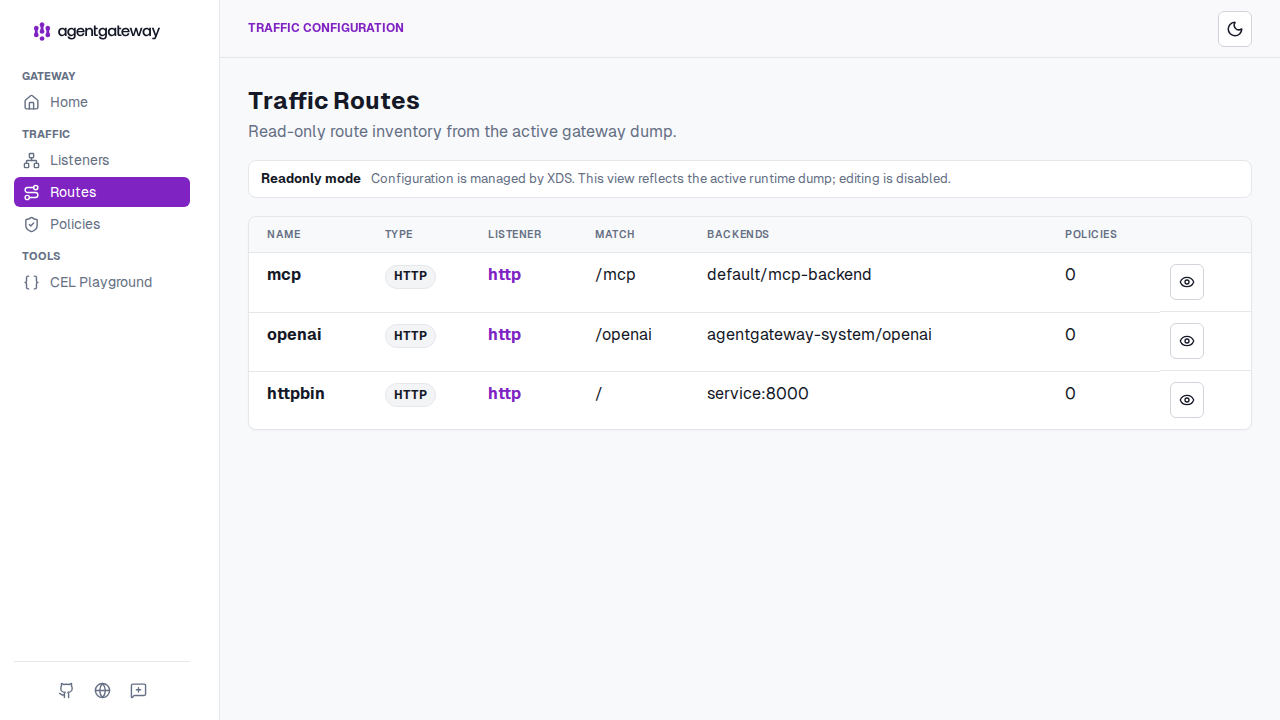Viewport: 1280px width, 720px height.
Task: Click agentgateway-system/openai backend cell
Action: (819, 335)
